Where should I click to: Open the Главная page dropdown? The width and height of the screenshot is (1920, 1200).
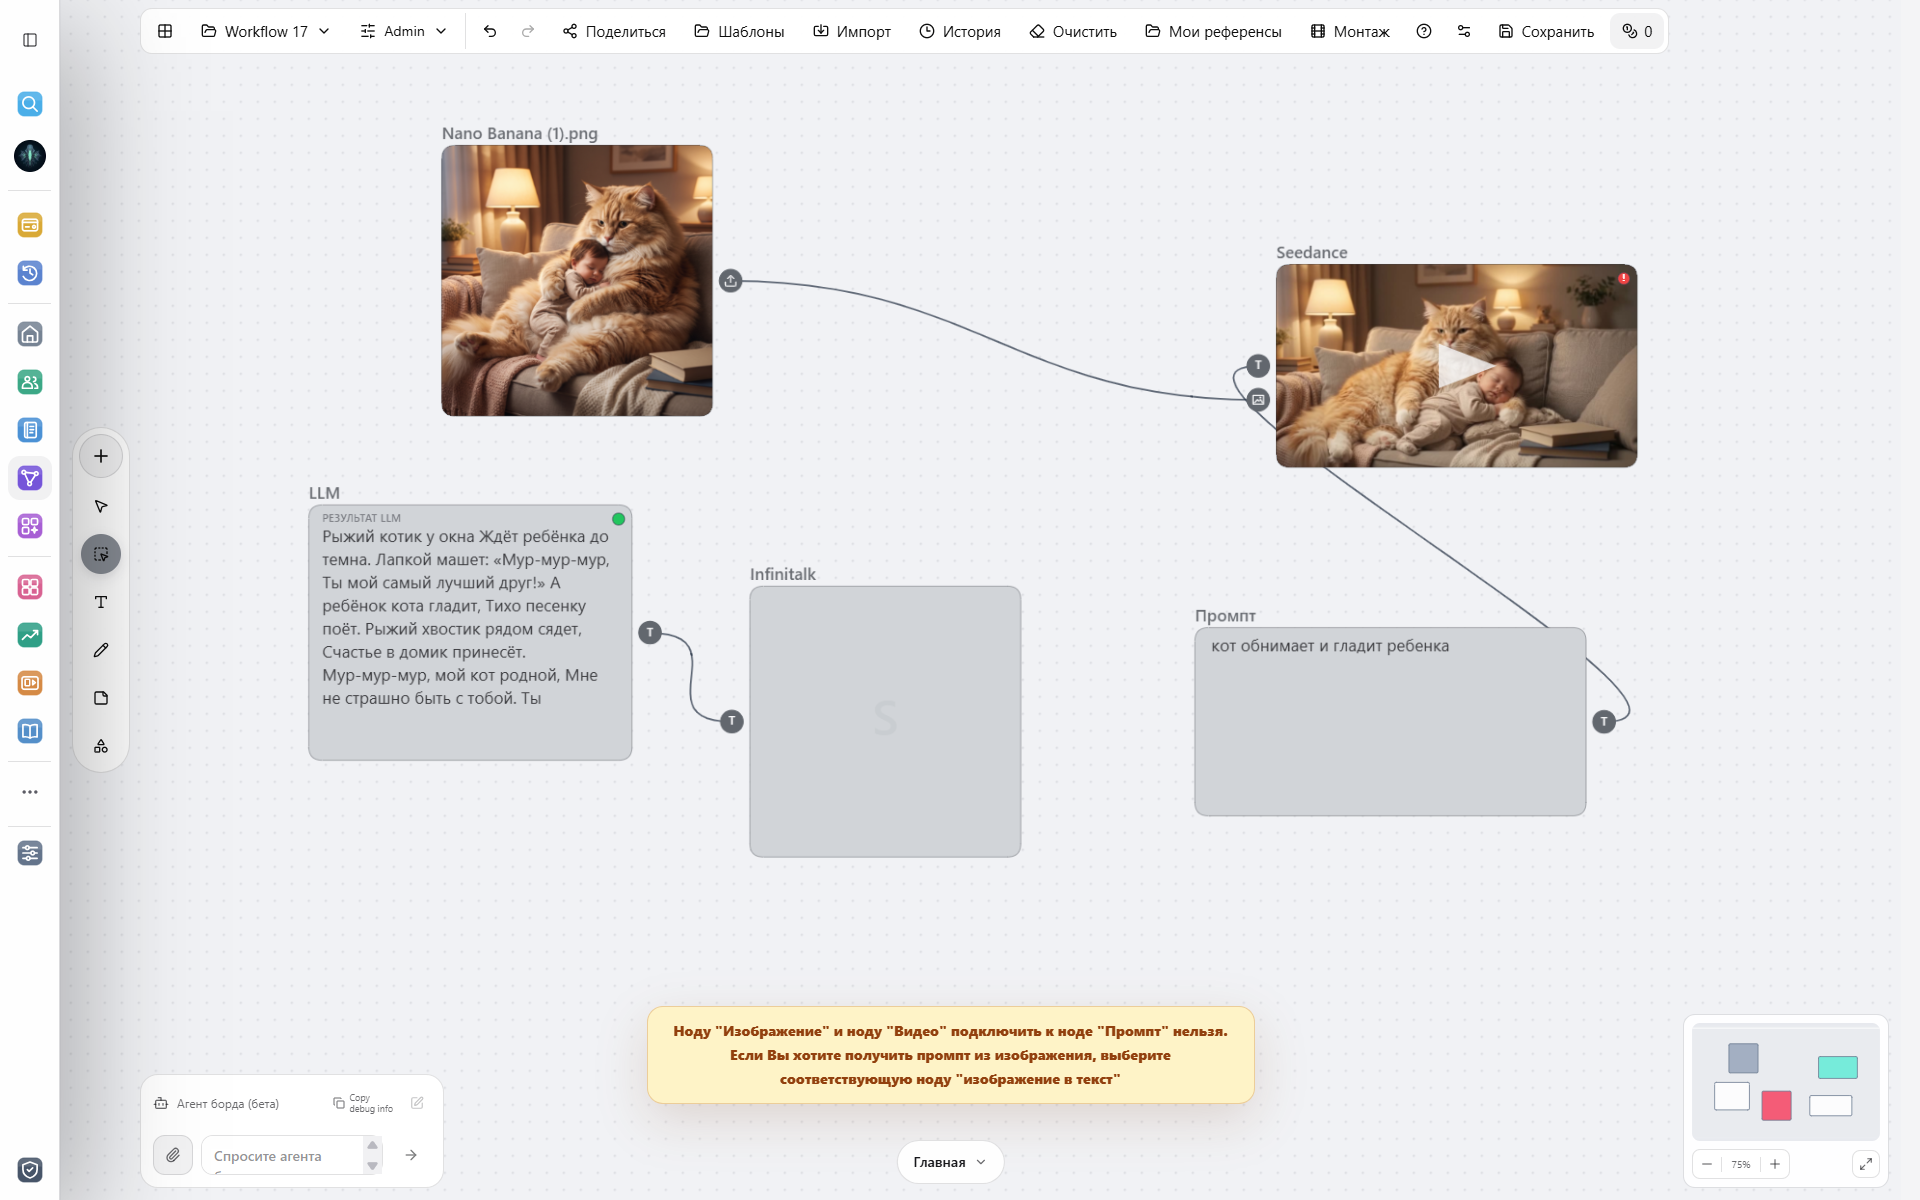pyautogui.click(x=950, y=1162)
